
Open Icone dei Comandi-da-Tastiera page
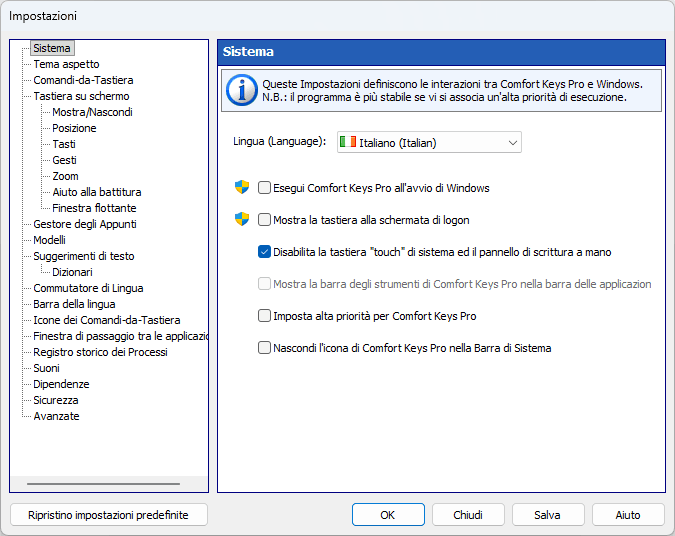pos(107,320)
